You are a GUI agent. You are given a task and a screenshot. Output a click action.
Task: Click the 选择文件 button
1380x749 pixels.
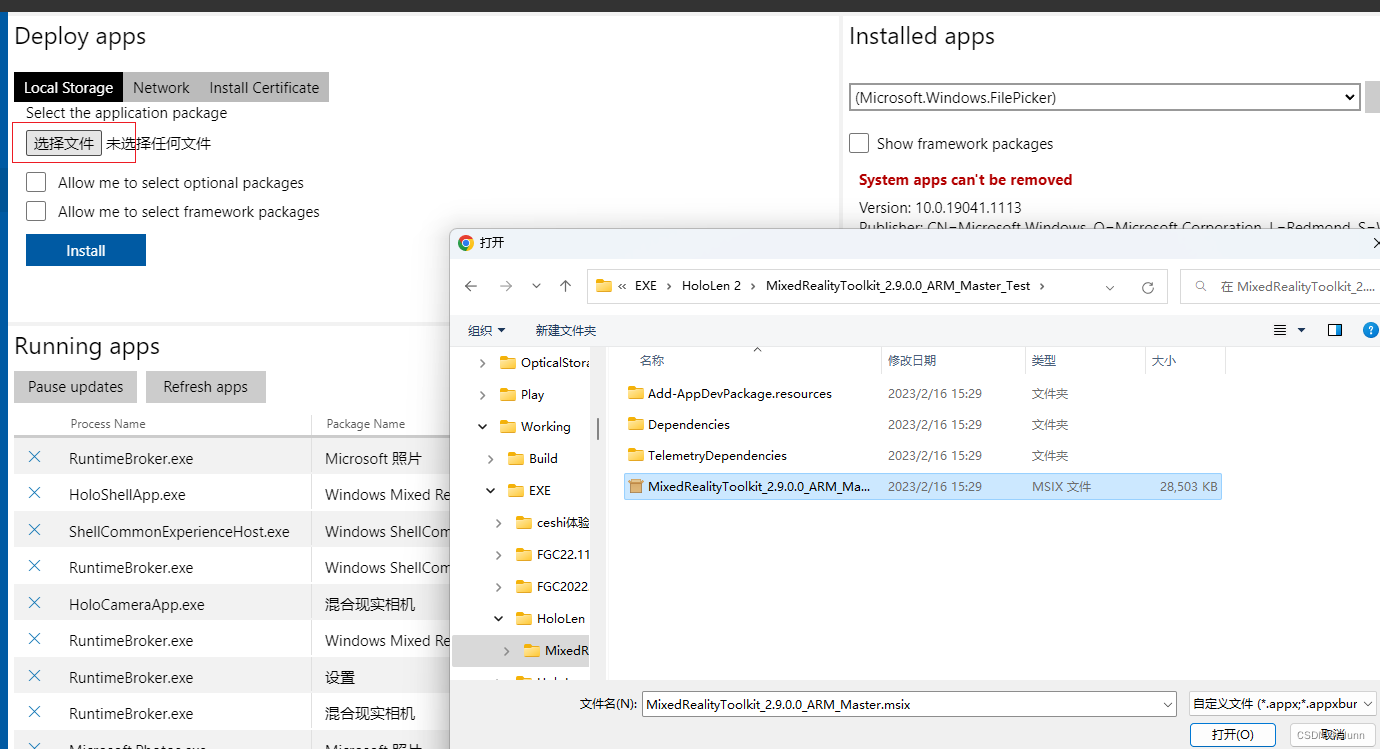[64, 143]
